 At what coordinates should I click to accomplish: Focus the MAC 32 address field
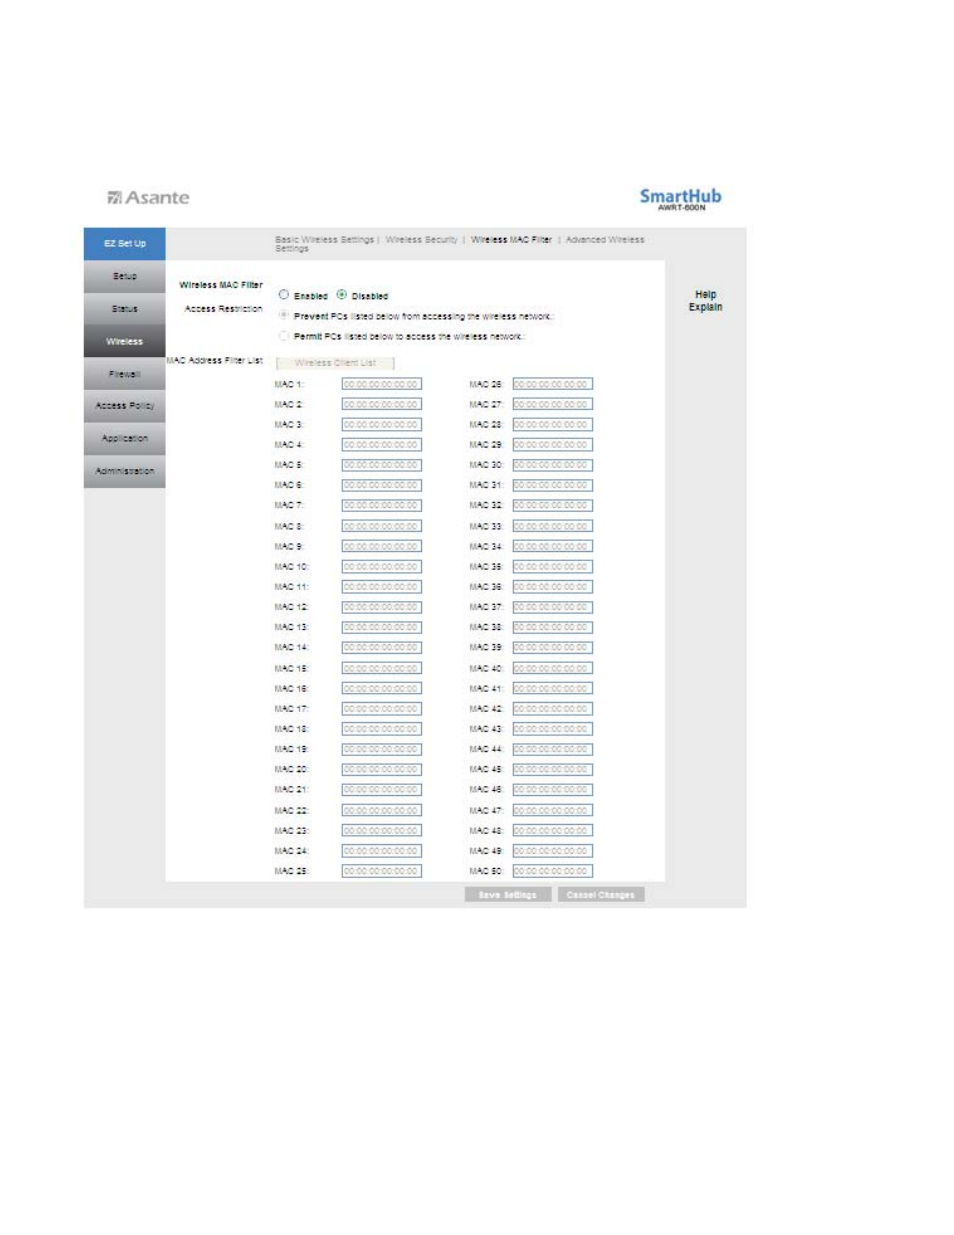553,506
